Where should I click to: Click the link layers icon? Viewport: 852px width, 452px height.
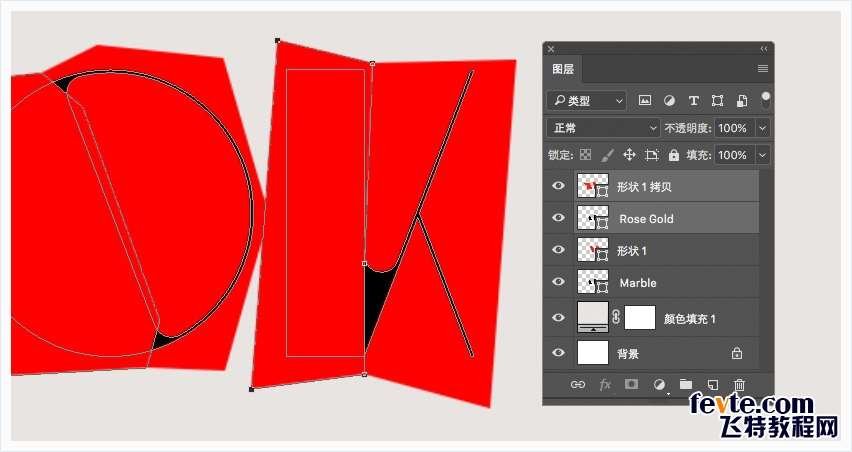(578, 385)
